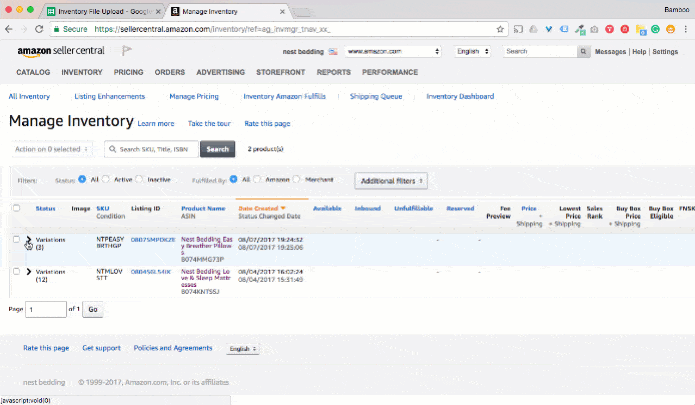Image resolution: width=695 pixels, height=405 pixels.
Task: Open Nest Bedding Easy Breather Pillow link
Action: coord(207,245)
